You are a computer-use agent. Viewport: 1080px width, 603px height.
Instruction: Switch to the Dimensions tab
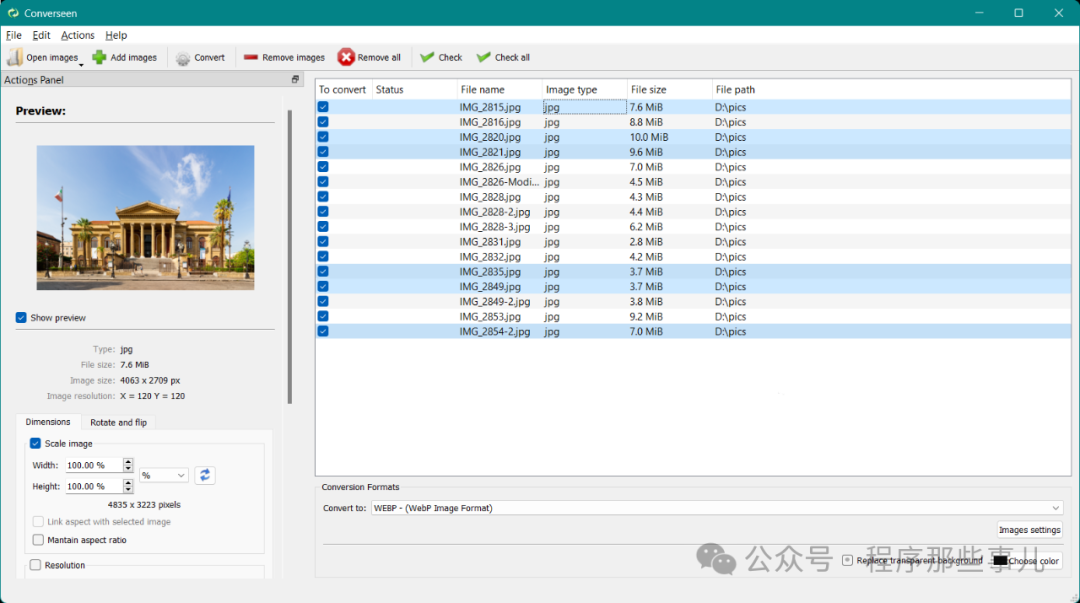[48, 422]
